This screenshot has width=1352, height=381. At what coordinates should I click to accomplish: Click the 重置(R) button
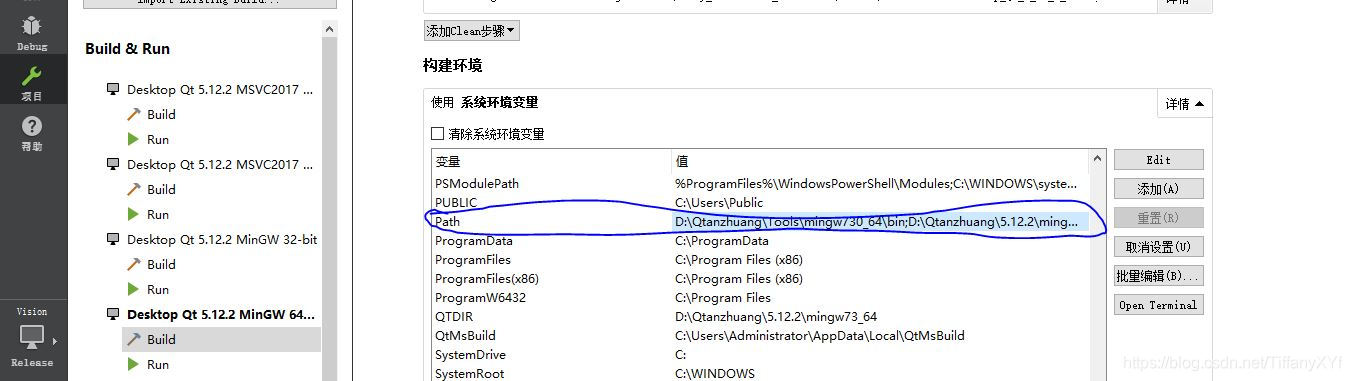click(1159, 218)
